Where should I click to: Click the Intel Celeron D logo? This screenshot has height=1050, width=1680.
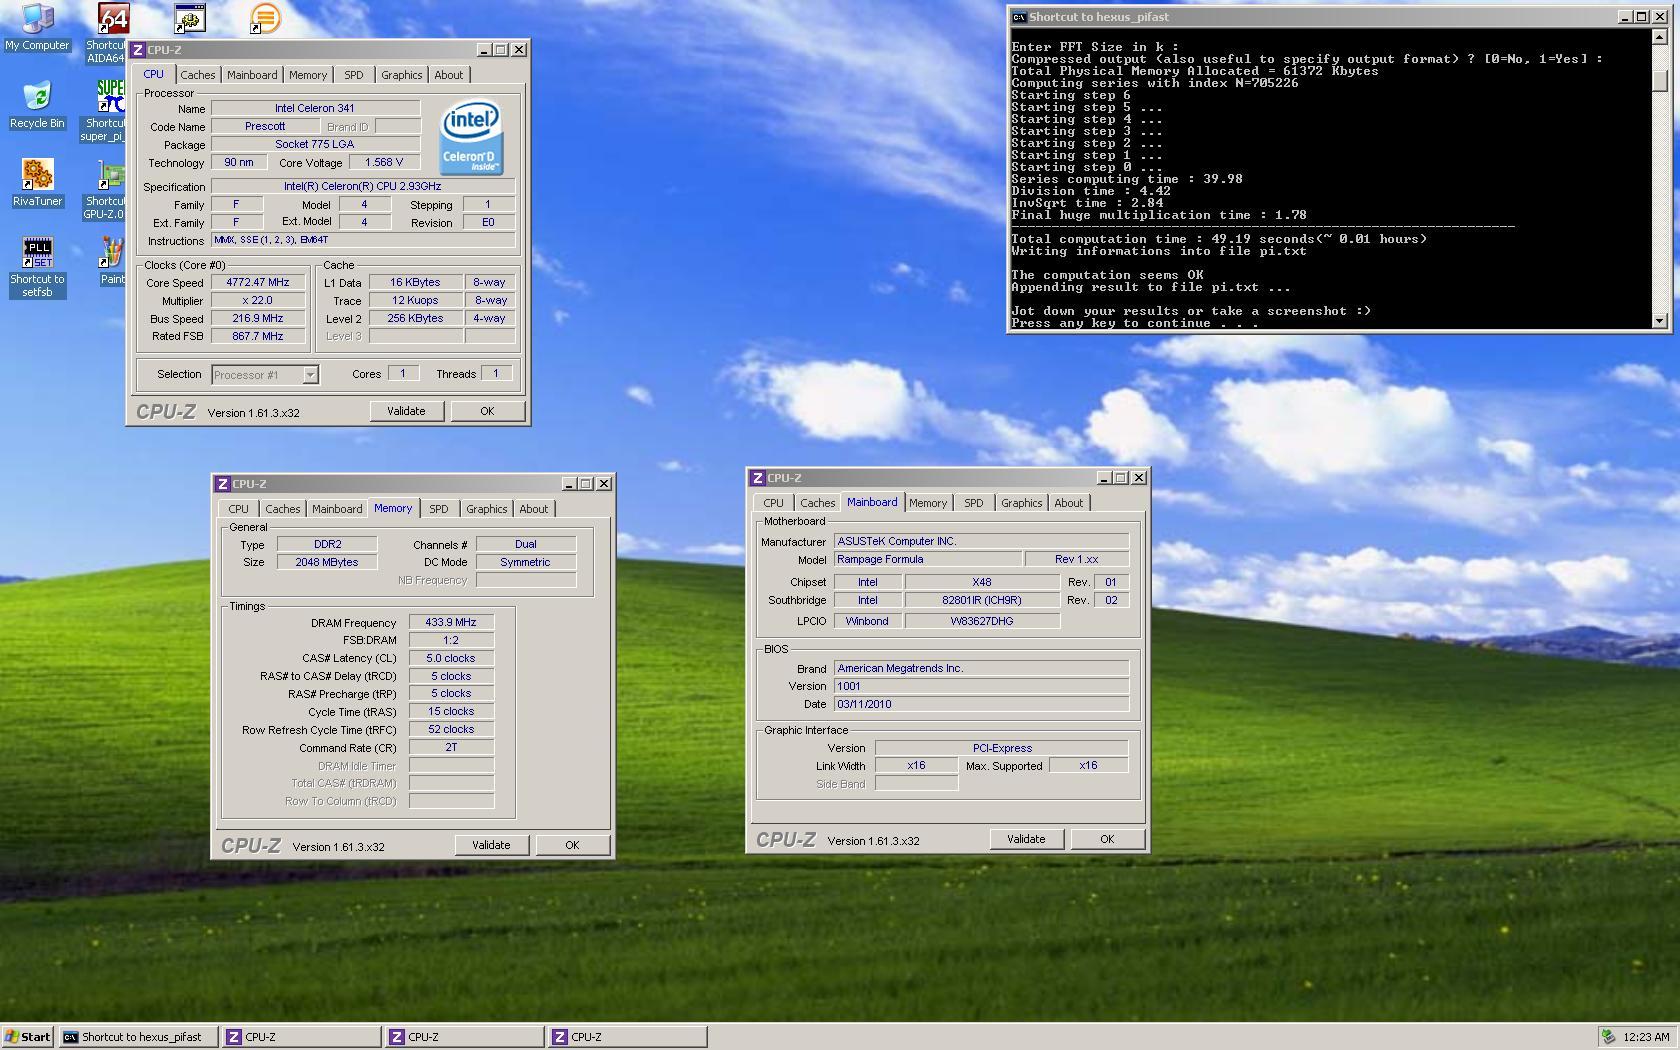(471, 137)
